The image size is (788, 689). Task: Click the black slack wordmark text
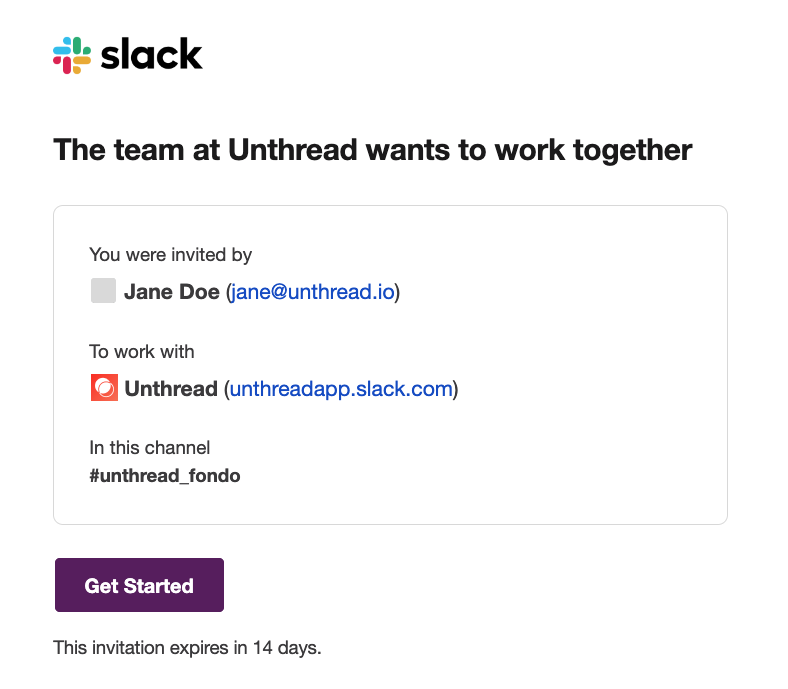click(x=151, y=54)
